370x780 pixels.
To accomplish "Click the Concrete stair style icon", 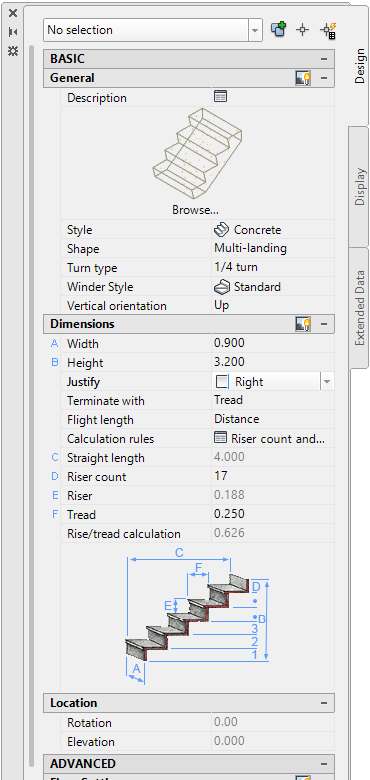I will tap(221, 230).
